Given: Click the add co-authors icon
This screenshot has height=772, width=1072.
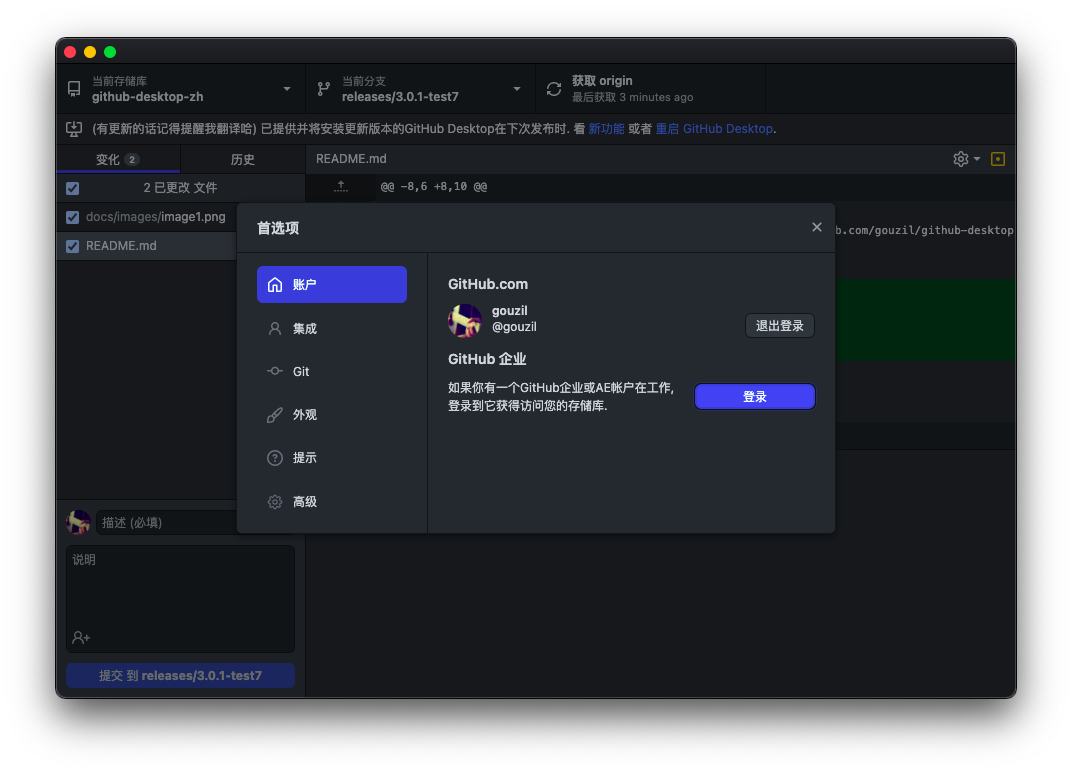Looking at the screenshot, I should pyautogui.click(x=81, y=637).
